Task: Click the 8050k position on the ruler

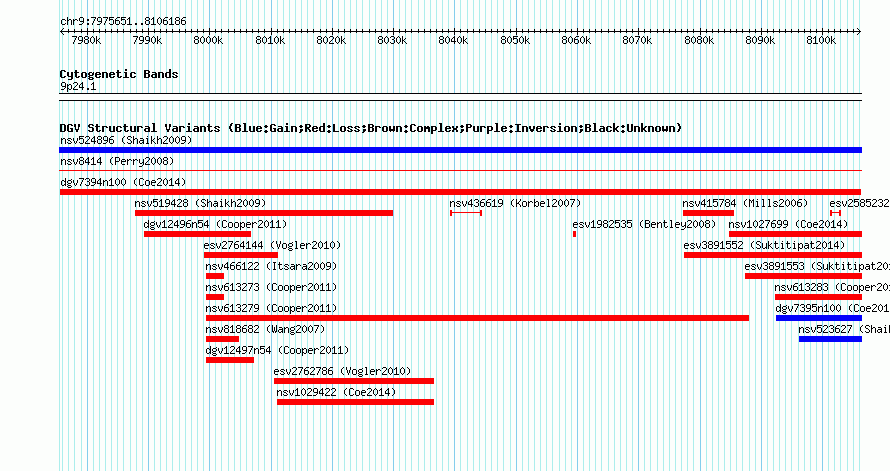Action: click(515, 40)
